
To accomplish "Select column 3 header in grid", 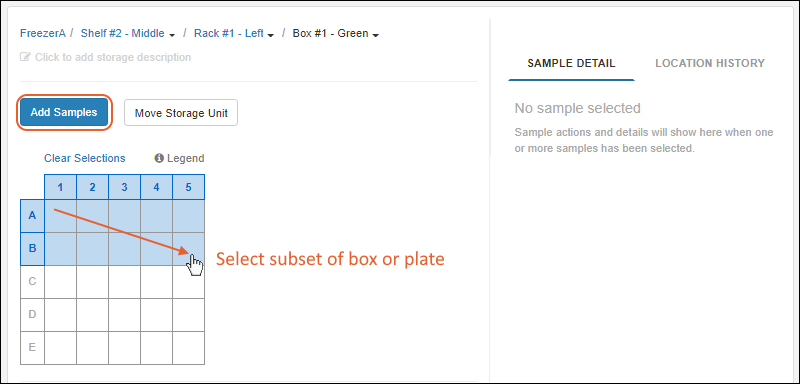I will pos(124,187).
